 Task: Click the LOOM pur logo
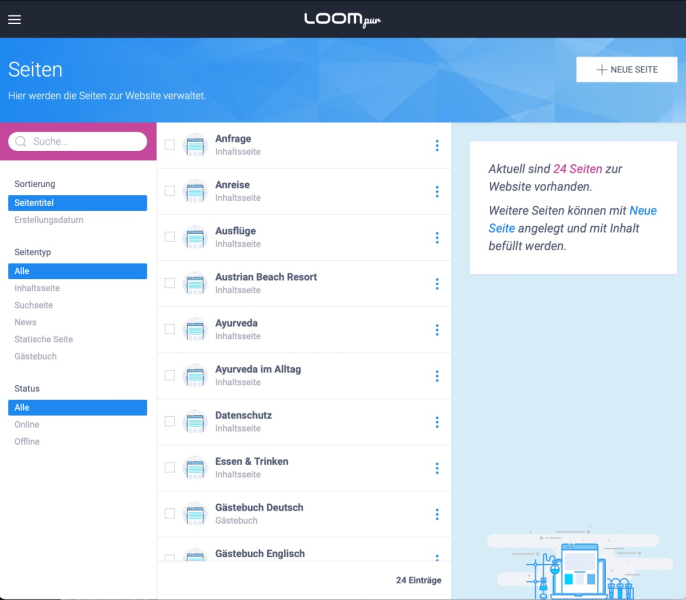tap(342, 19)
